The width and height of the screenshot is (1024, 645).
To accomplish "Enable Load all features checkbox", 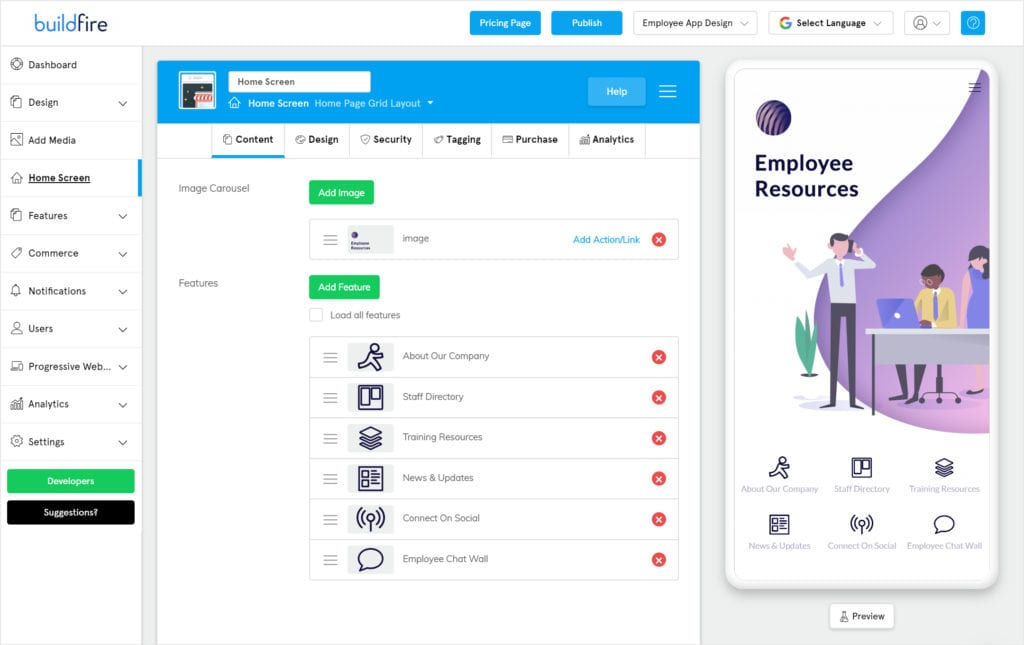I will (x=316, y=315).
